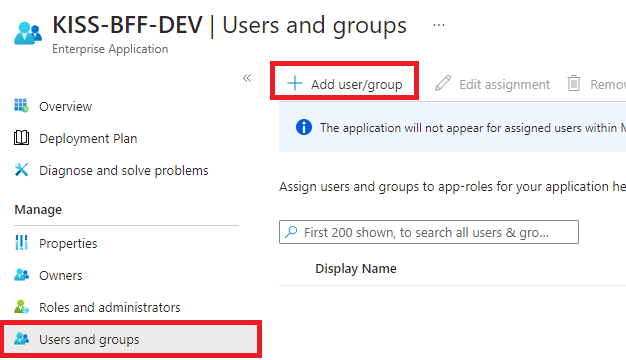Click the Users and groups icon
The image size is (626, 360).
22,338
